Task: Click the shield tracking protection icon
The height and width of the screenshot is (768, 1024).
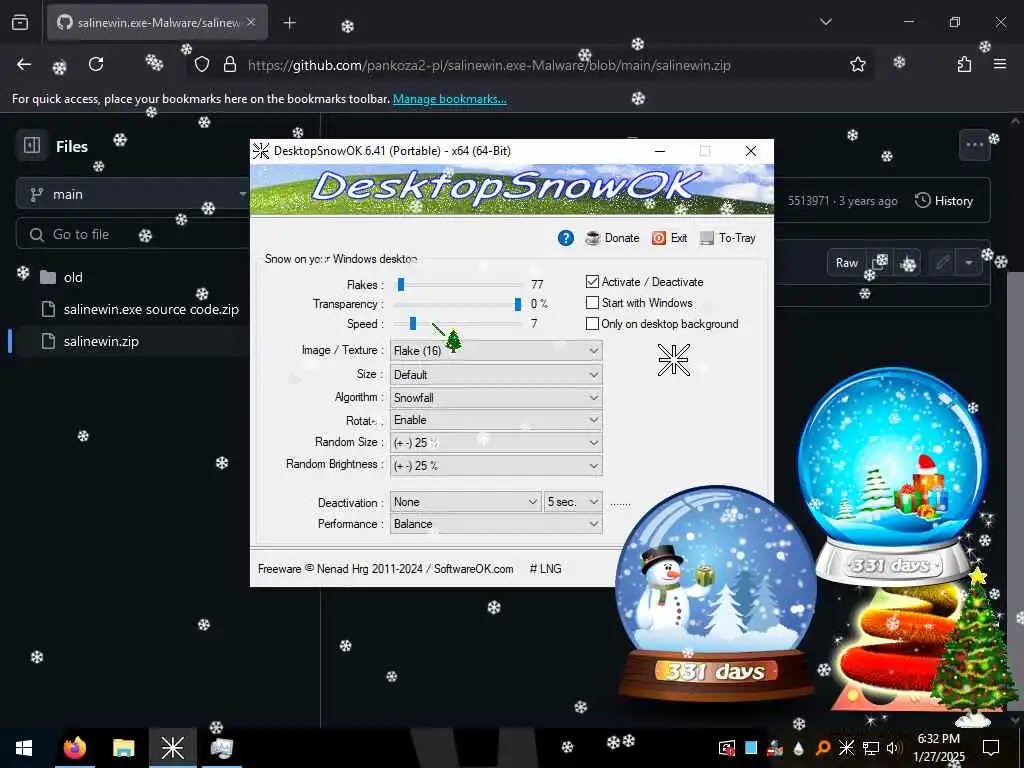Action: (x=202, y=64)
